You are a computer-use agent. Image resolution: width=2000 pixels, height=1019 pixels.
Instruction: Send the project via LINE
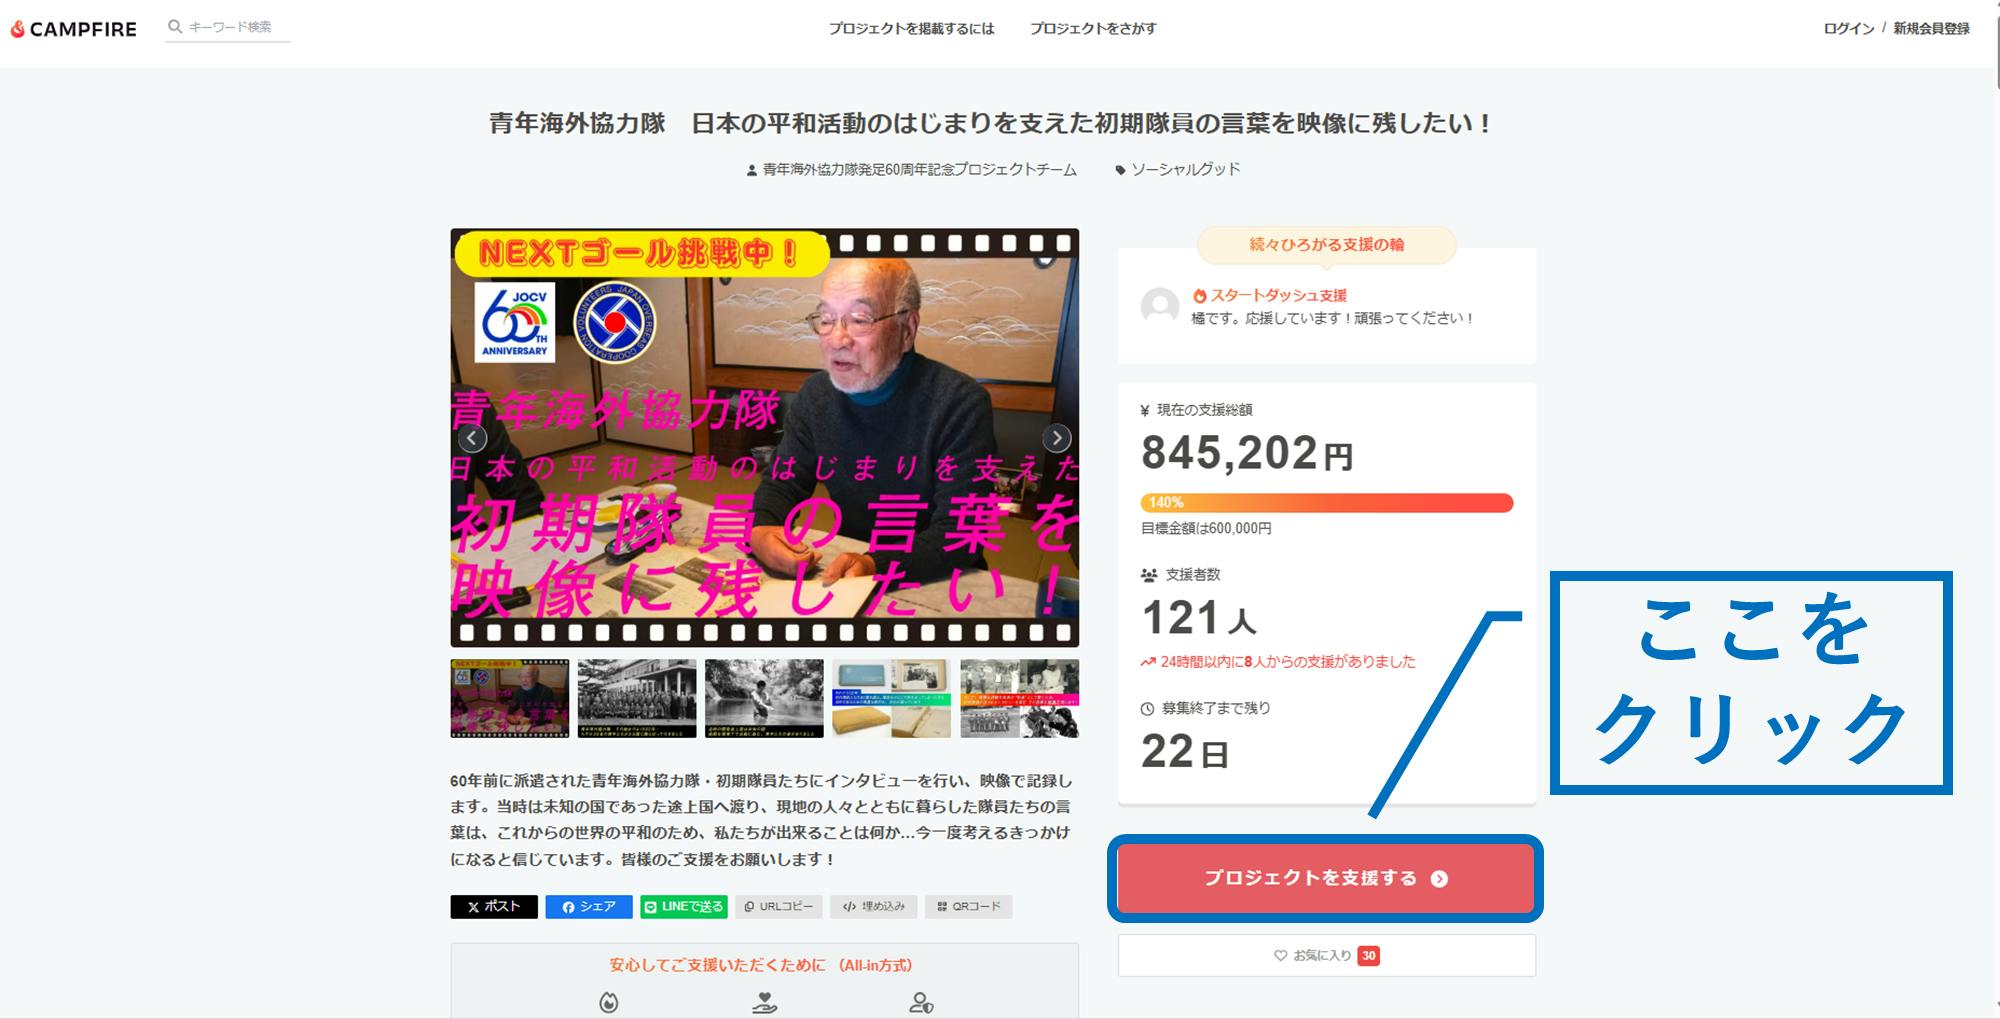tap(684, 906)
